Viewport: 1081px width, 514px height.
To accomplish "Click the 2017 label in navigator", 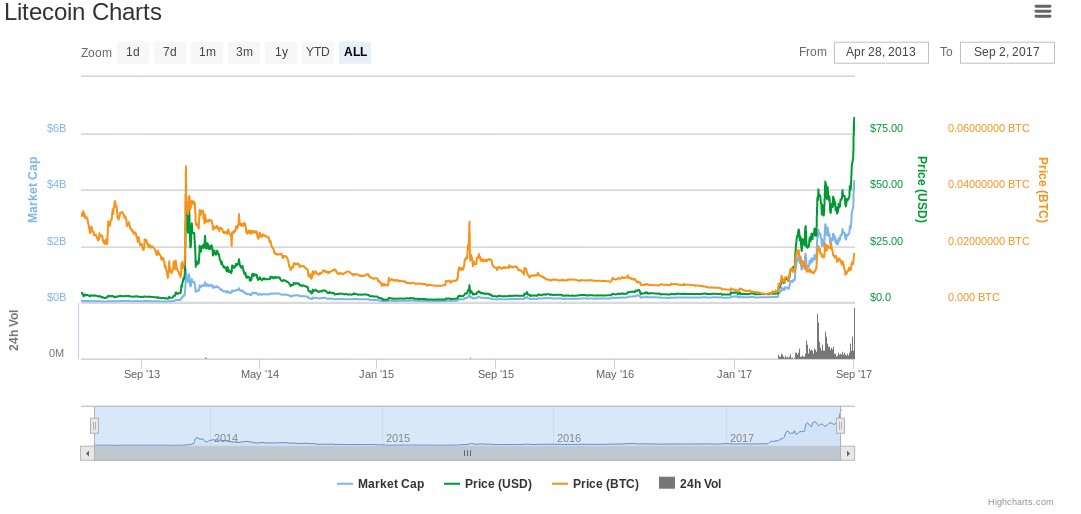I will [x=742, y=438].
